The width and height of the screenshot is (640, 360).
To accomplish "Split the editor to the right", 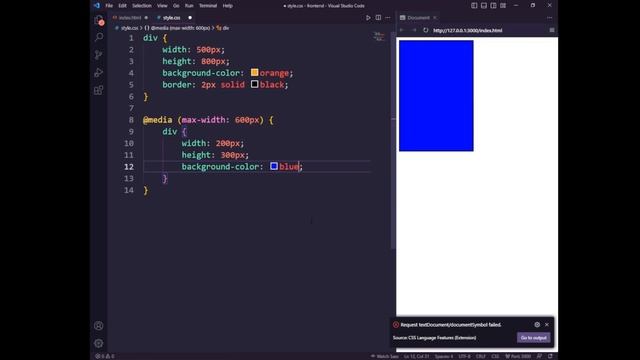I will (x=378, y=18).
